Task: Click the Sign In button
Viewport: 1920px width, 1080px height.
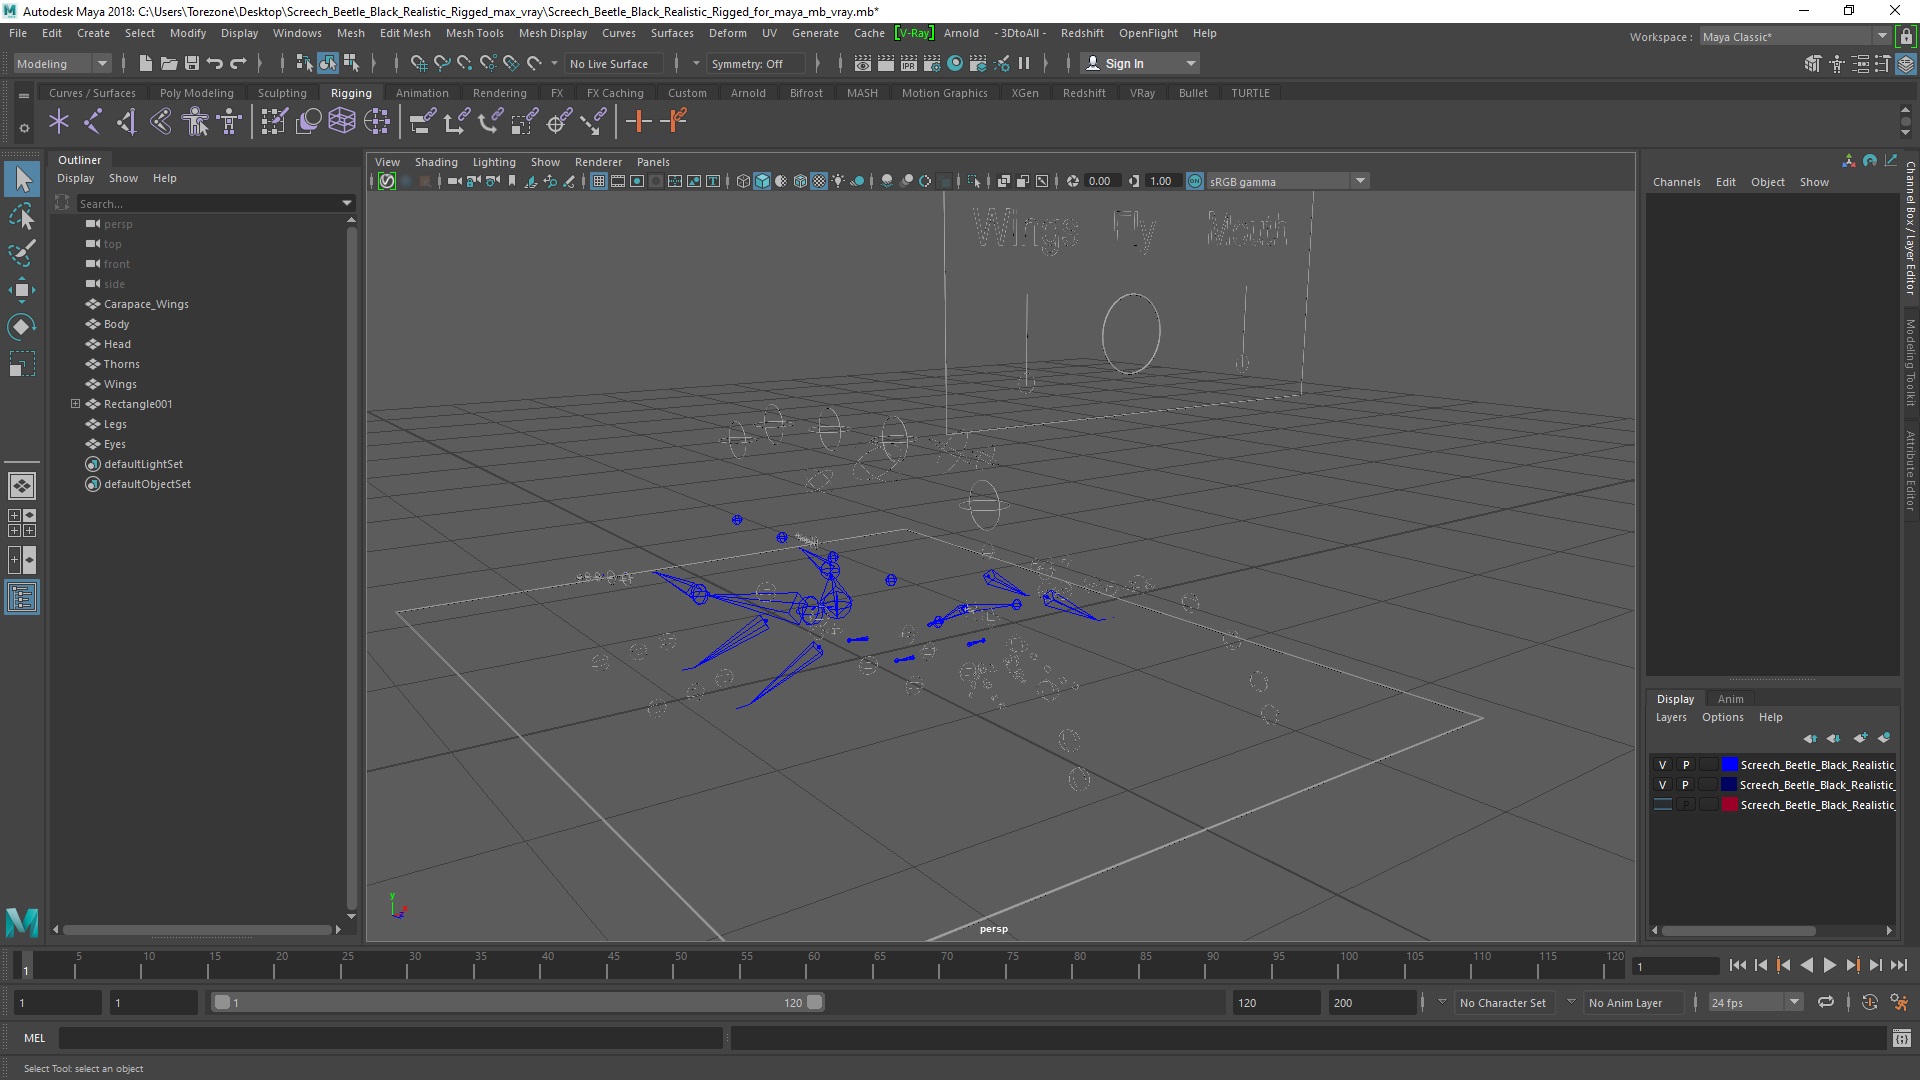Action: (1125, 62)
